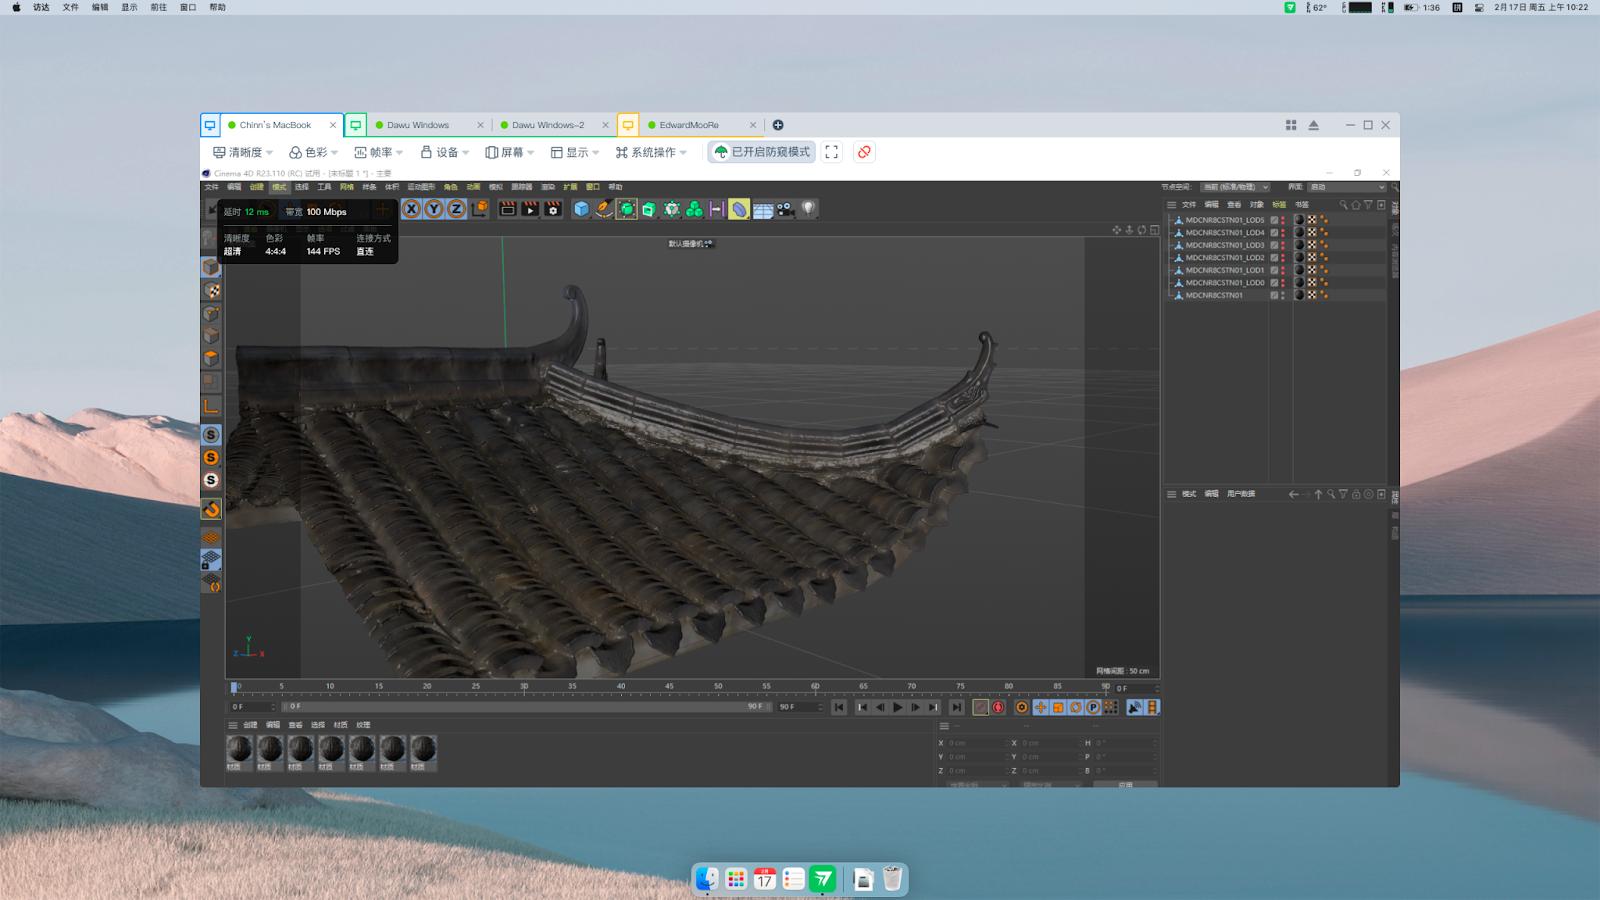This screenshot has width=1600, height=900.
Task: Select the spline pen tool icon
Action: click(604, 209)
